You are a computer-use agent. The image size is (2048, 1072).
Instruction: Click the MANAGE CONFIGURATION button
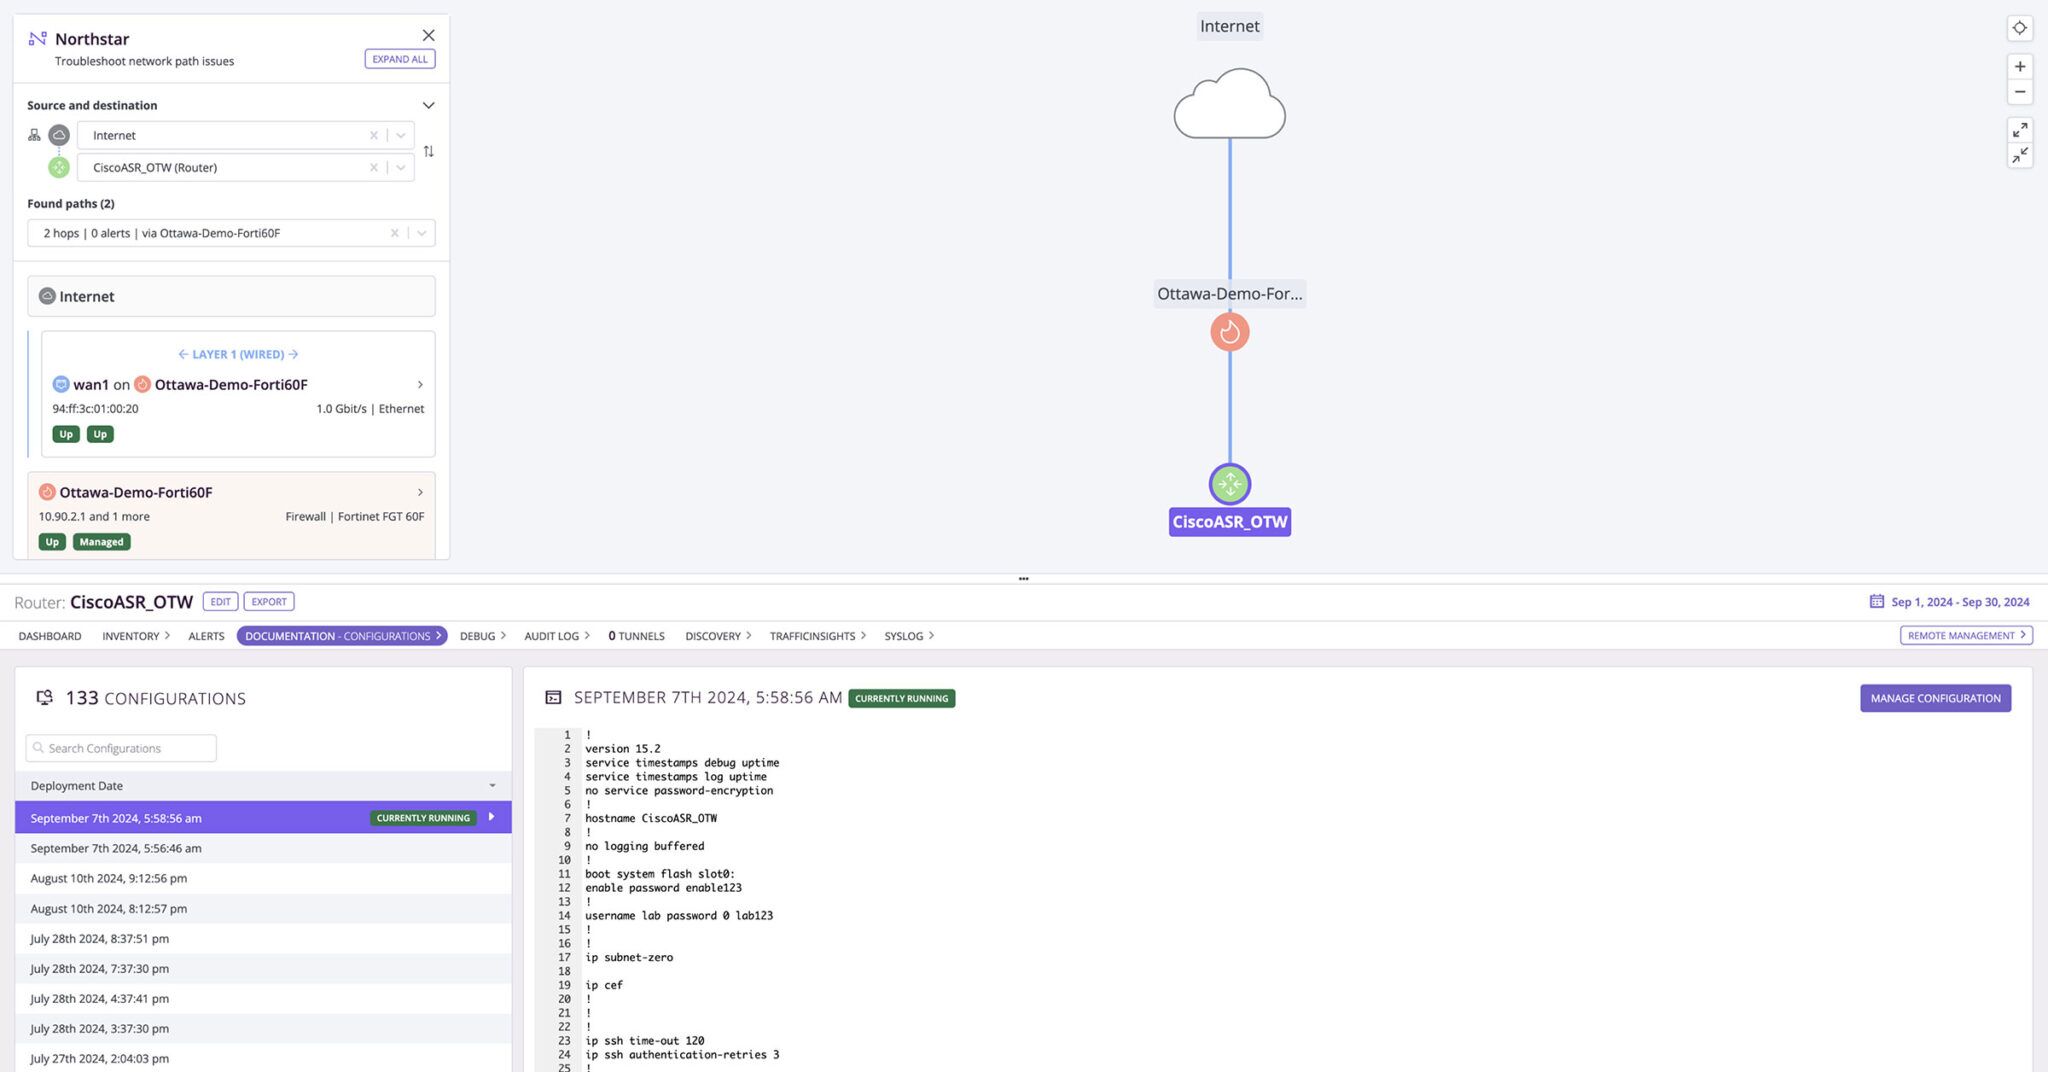pyautogui.click(x=1934, y=697)
